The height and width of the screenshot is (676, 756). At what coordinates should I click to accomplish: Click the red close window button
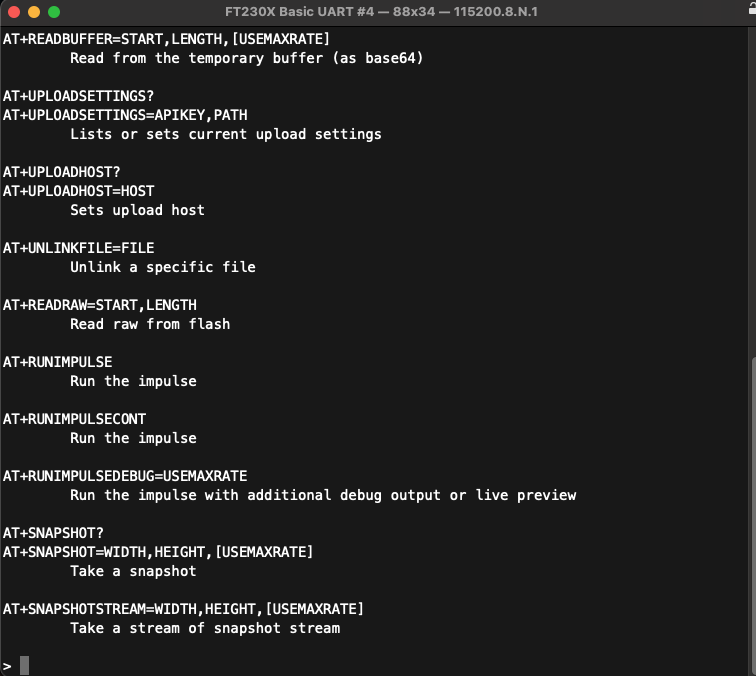click(14, 12)
